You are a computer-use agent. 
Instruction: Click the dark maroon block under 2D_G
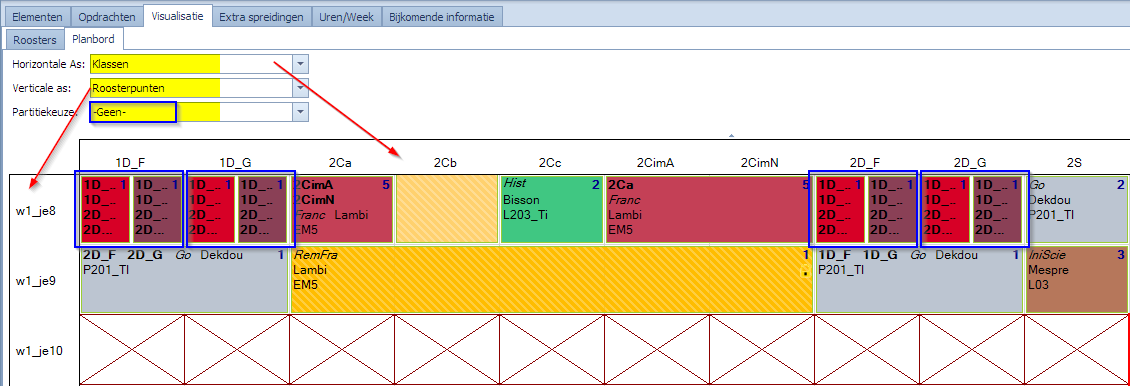tap(997, 210)
